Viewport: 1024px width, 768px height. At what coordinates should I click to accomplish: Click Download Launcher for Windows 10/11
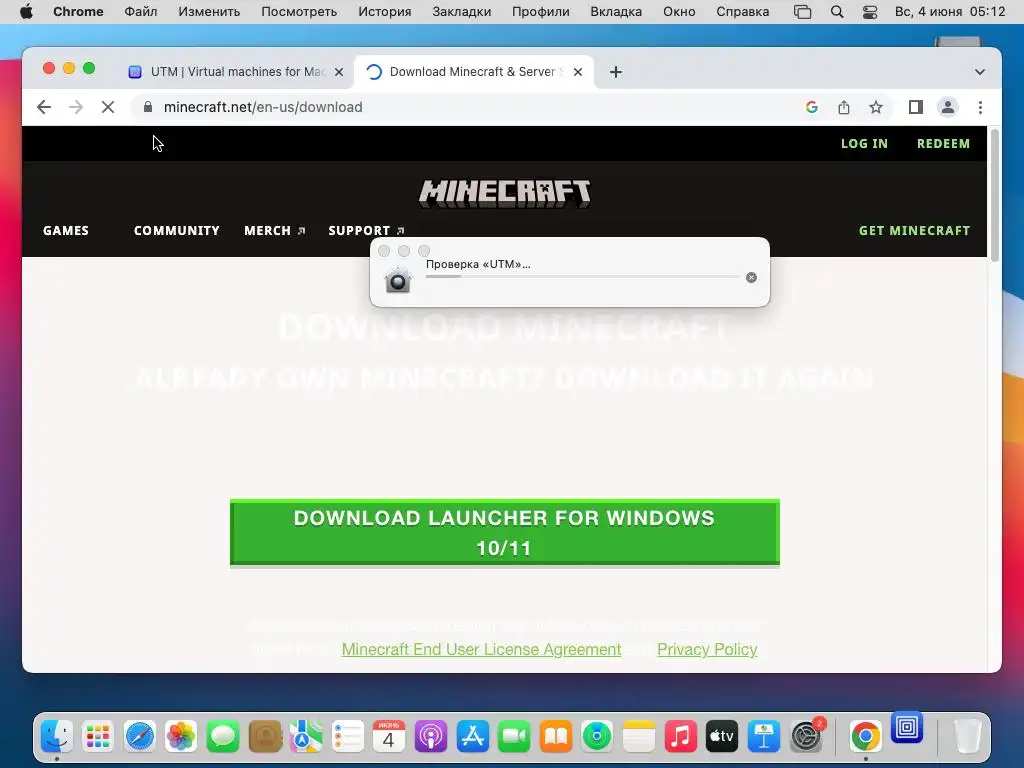[505, 532]
